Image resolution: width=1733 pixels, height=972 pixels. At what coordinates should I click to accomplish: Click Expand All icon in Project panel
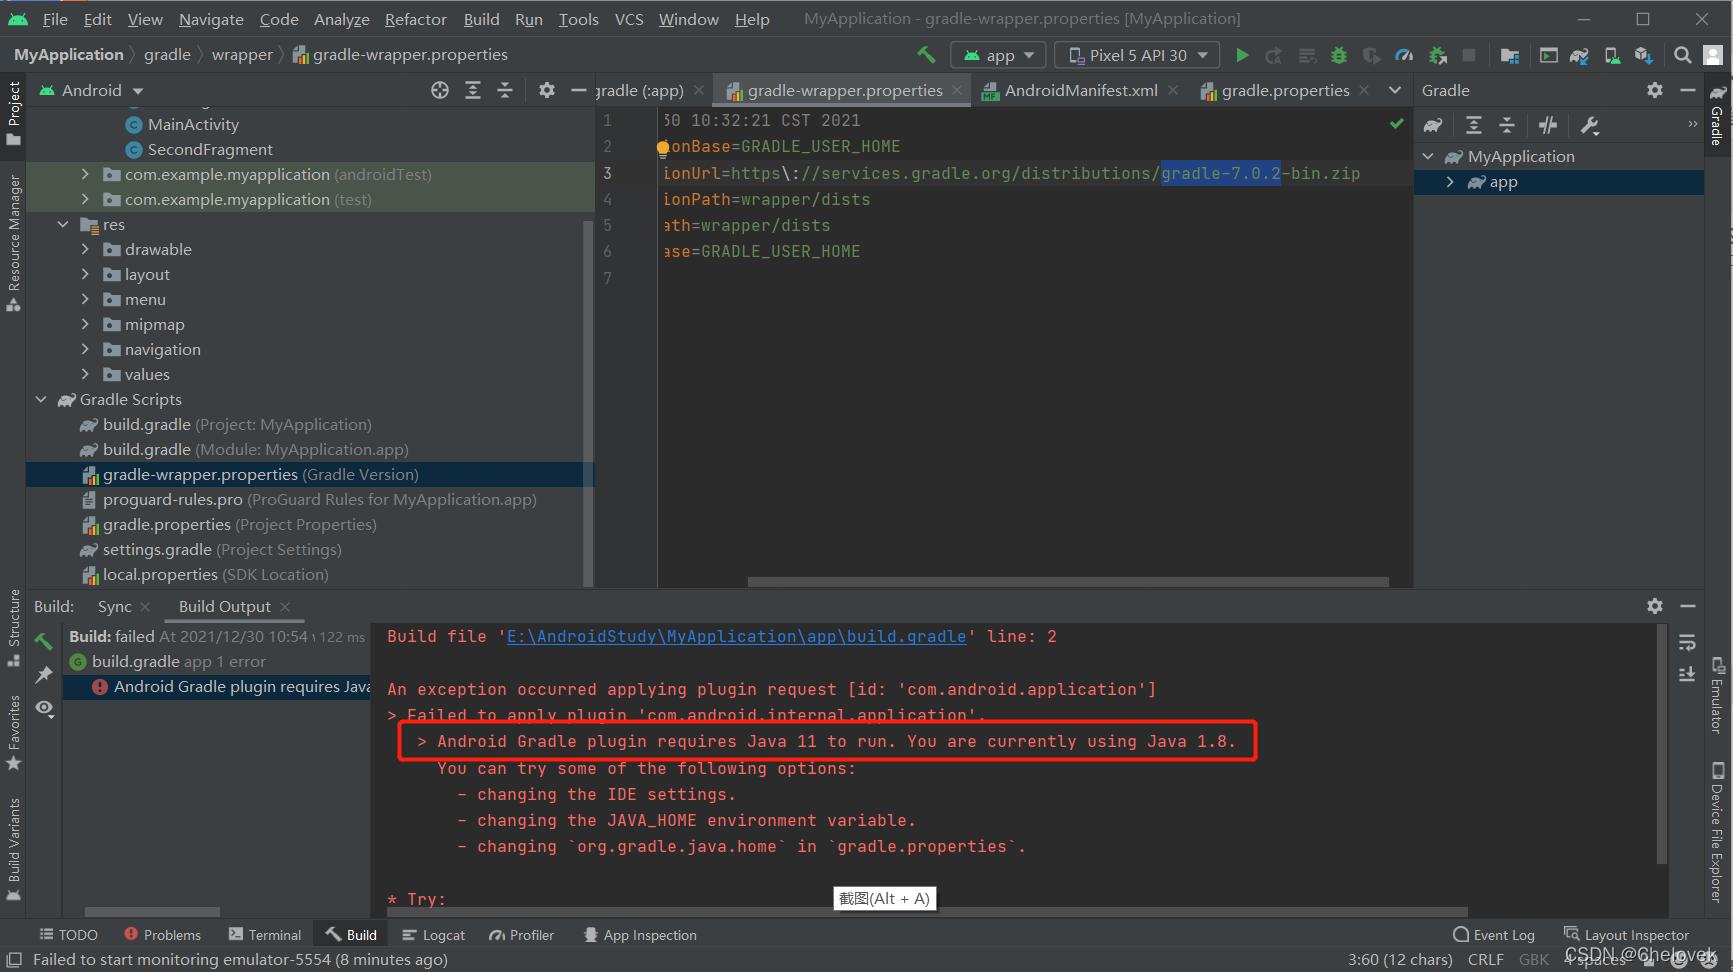pos(473,90)
